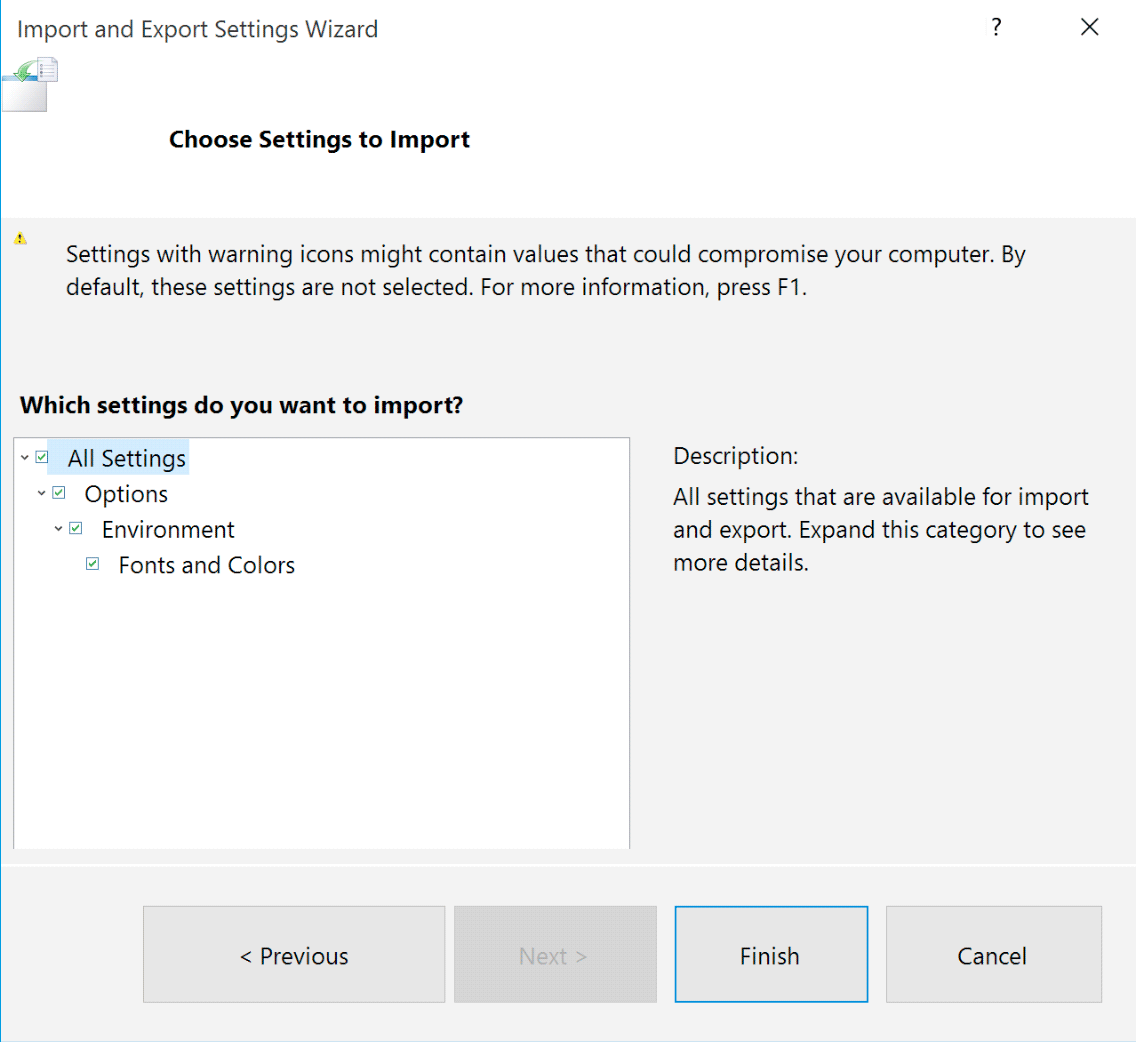
Task: Collapse the All Settings tree node
Action: click(25, 458)
